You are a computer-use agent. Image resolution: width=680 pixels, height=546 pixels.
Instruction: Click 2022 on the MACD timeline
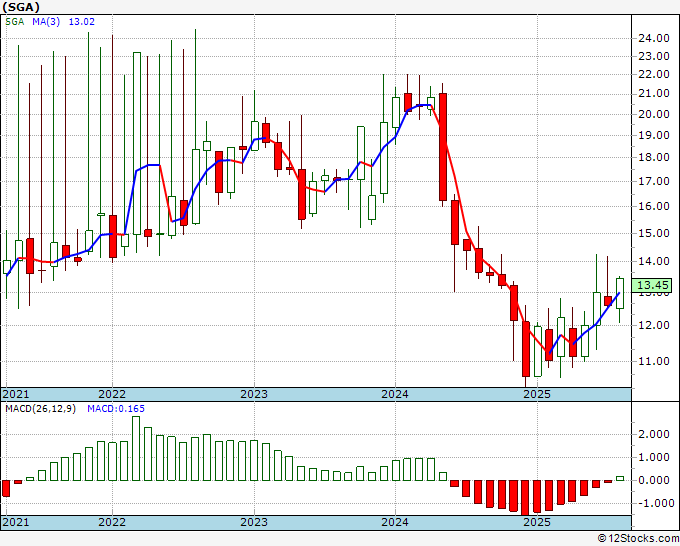[112, 522]
